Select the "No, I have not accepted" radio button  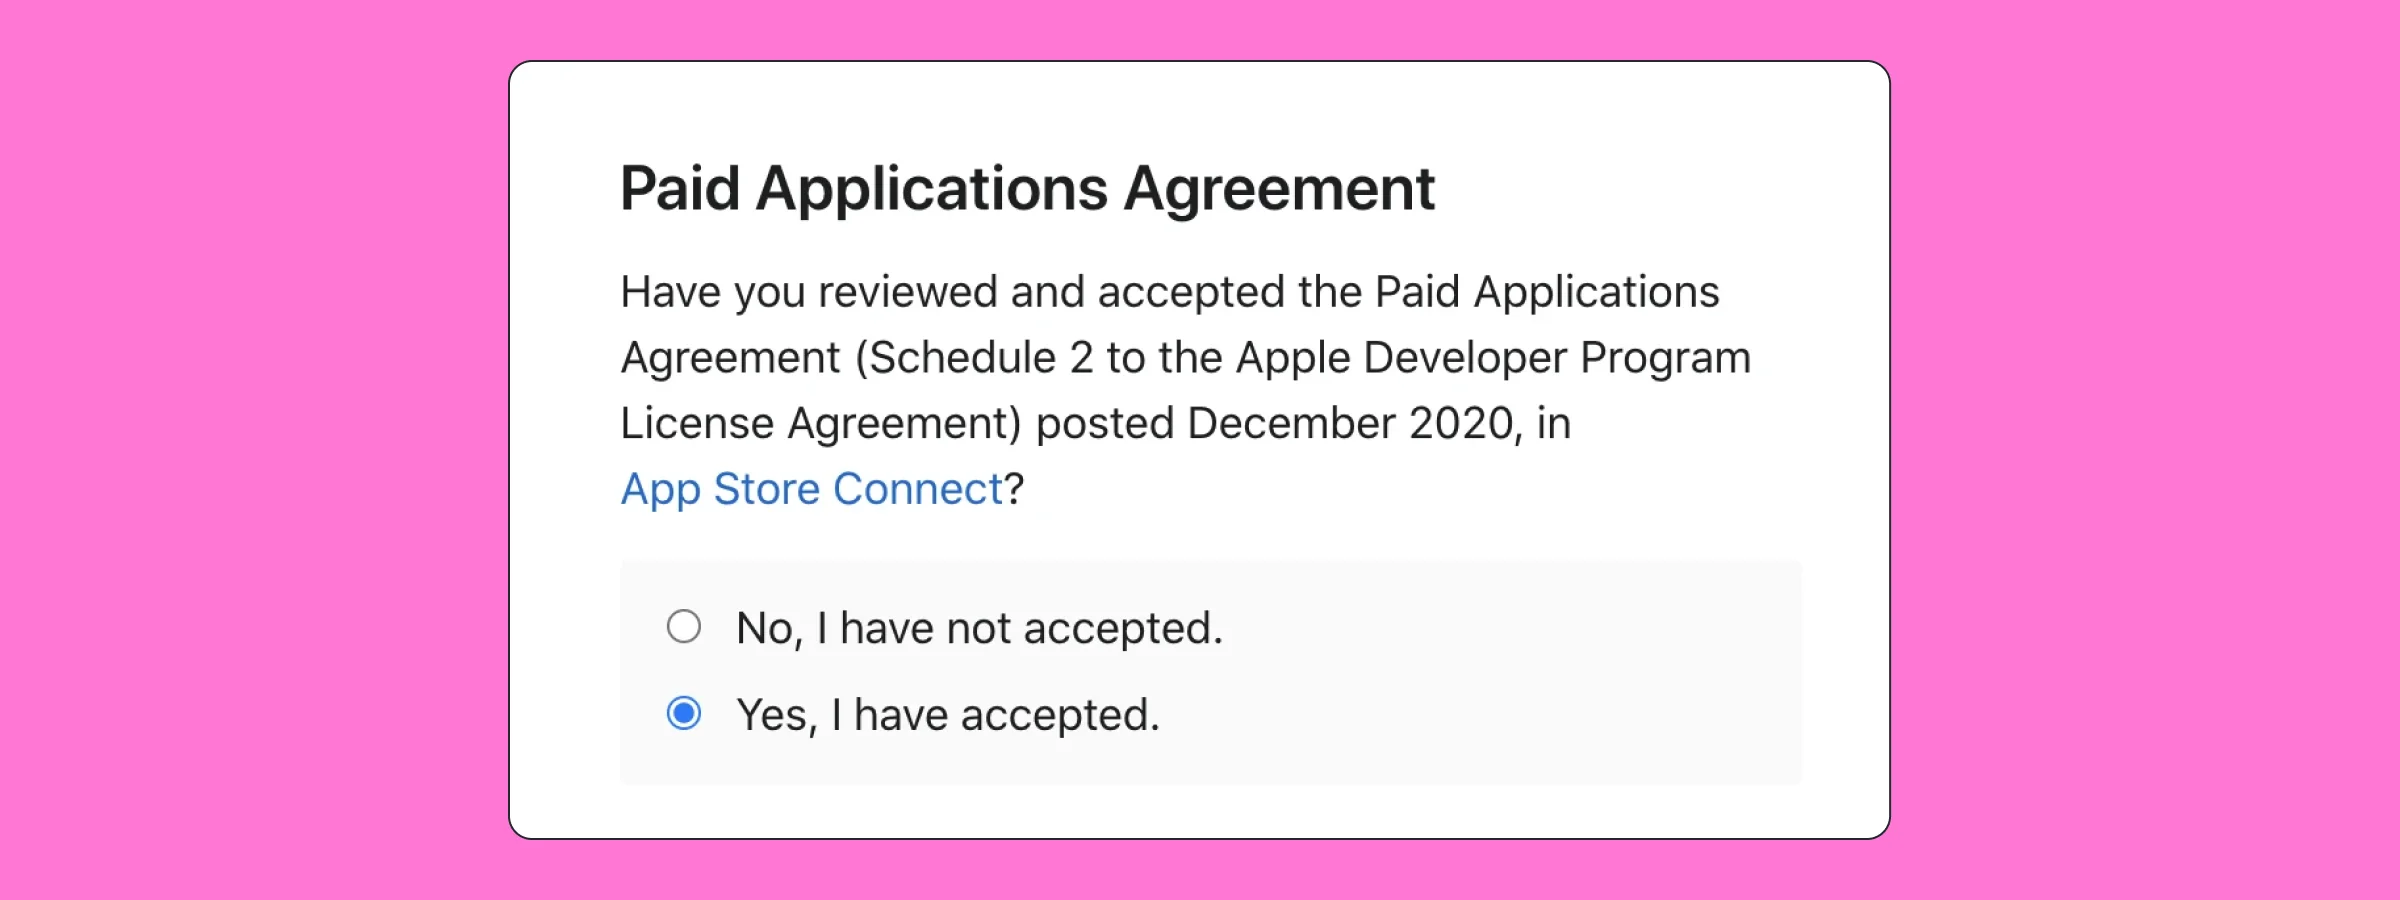684,627
